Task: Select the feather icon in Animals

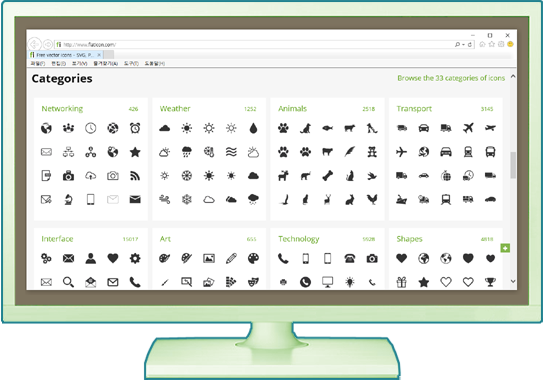Action: coord(350,152)
